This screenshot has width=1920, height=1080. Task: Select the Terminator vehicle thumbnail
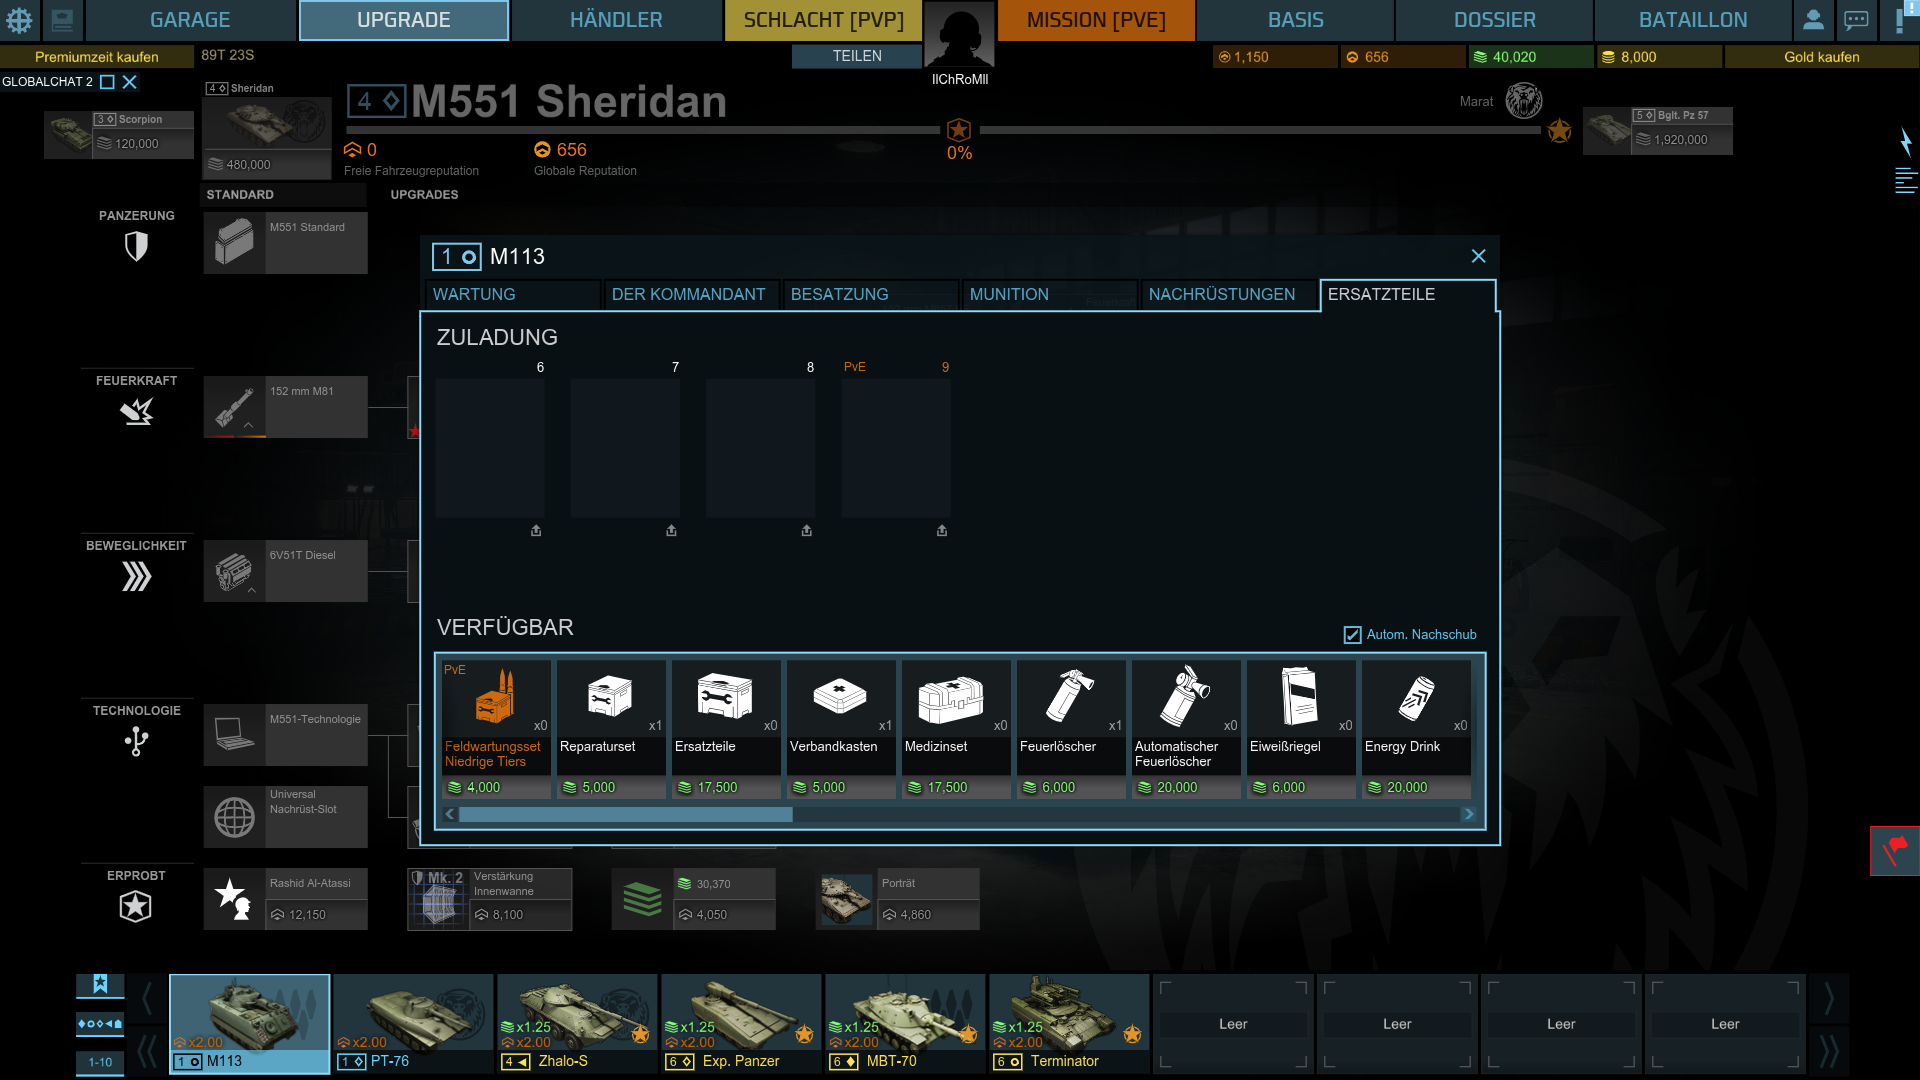click(1069, 1023)
